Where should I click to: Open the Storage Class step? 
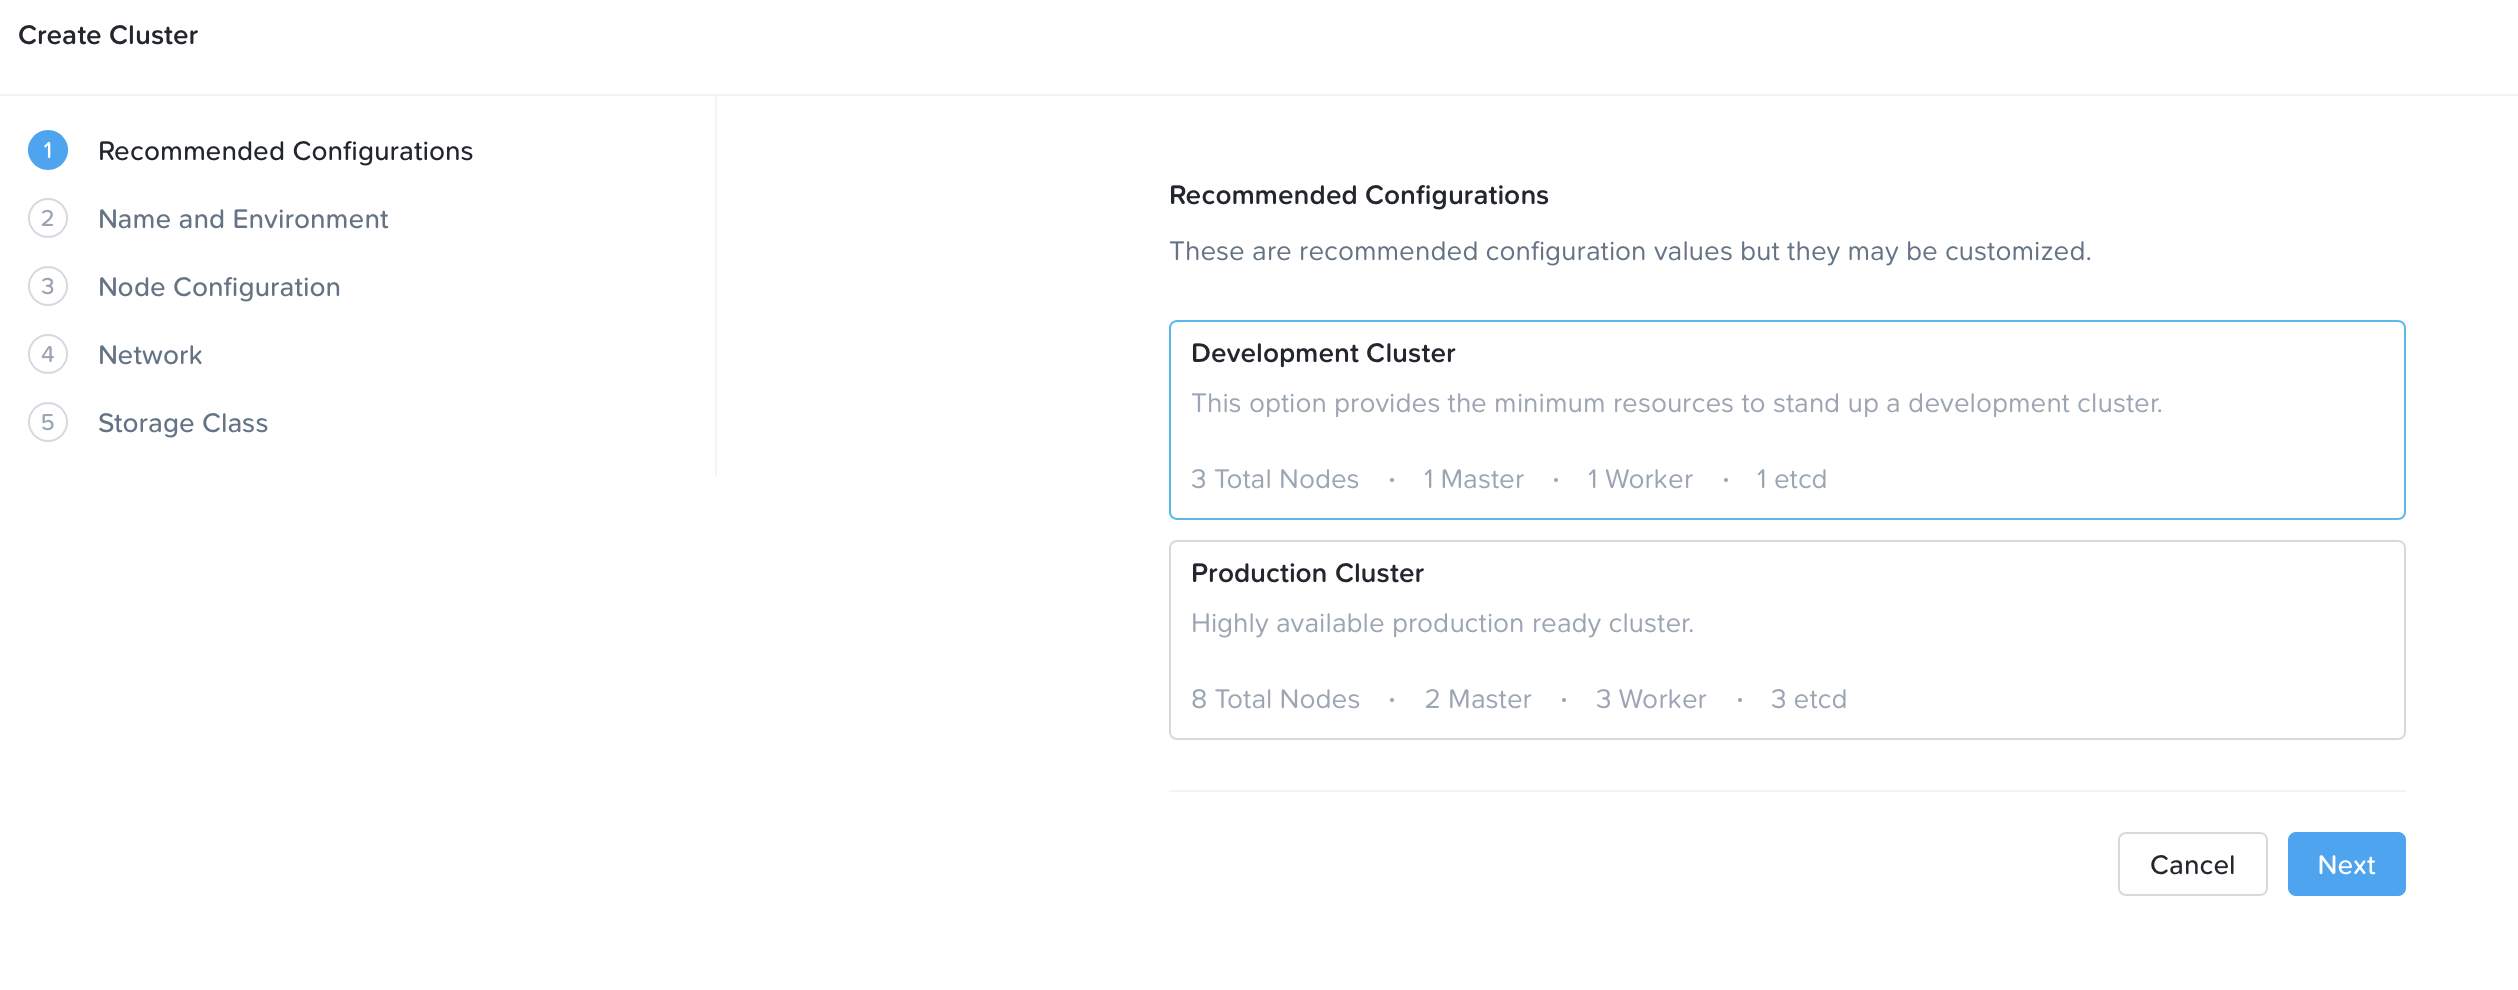coord(183,423)
